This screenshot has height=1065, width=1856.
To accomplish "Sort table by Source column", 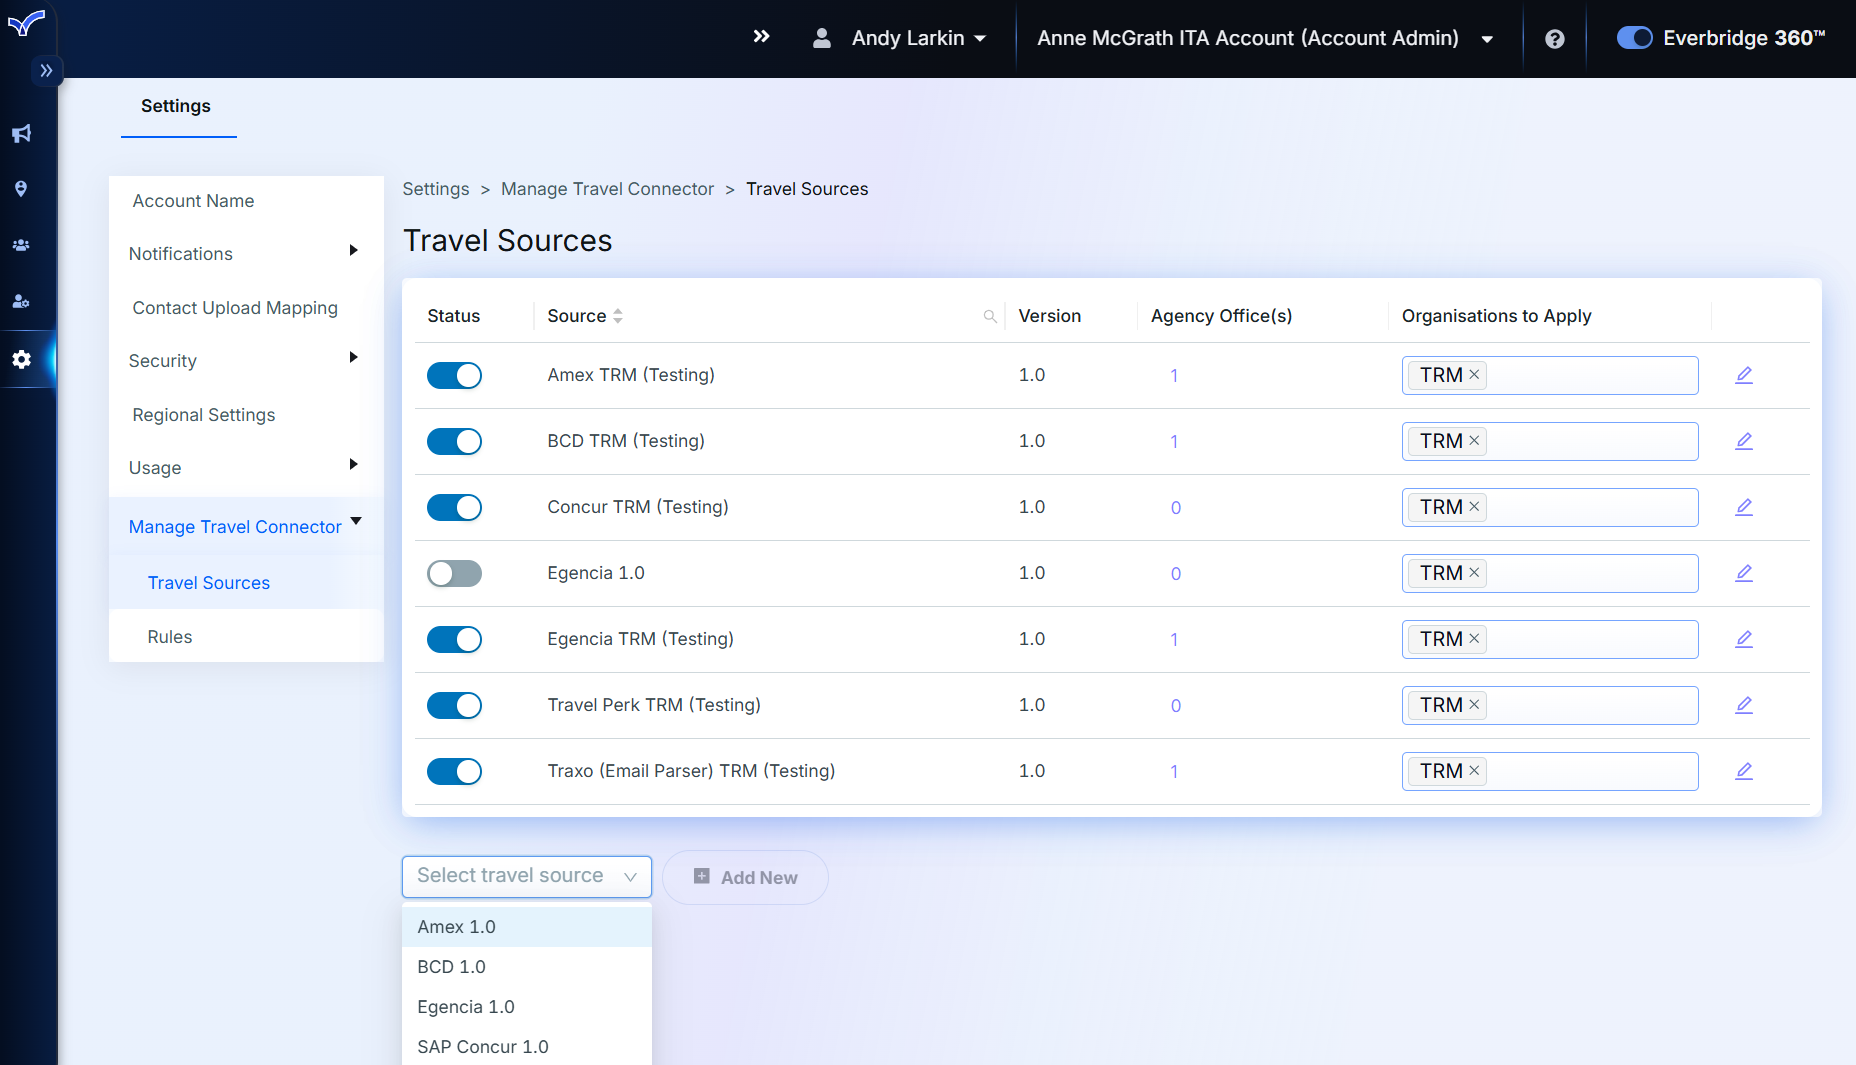I will (x=618, y=316).
